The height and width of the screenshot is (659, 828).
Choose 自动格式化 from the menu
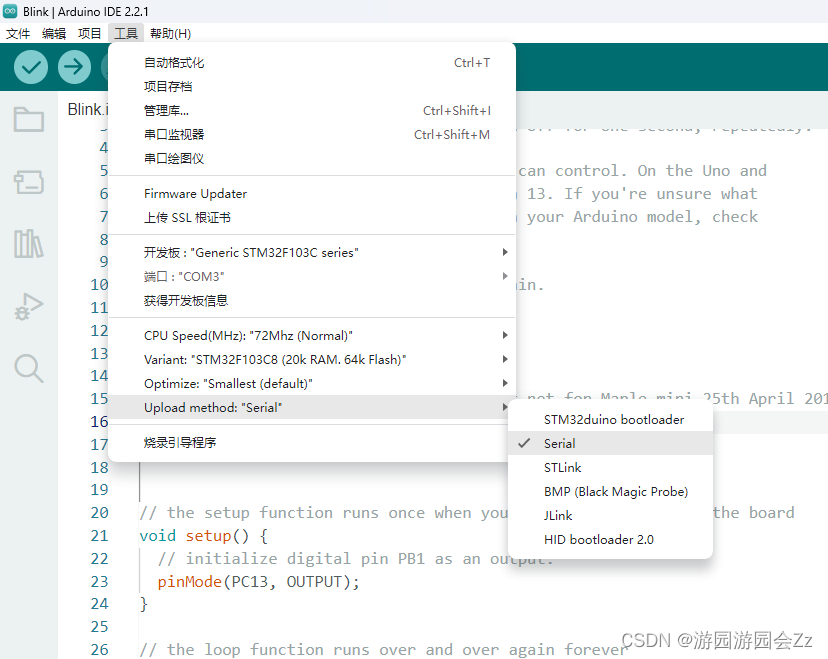point(312,63)
